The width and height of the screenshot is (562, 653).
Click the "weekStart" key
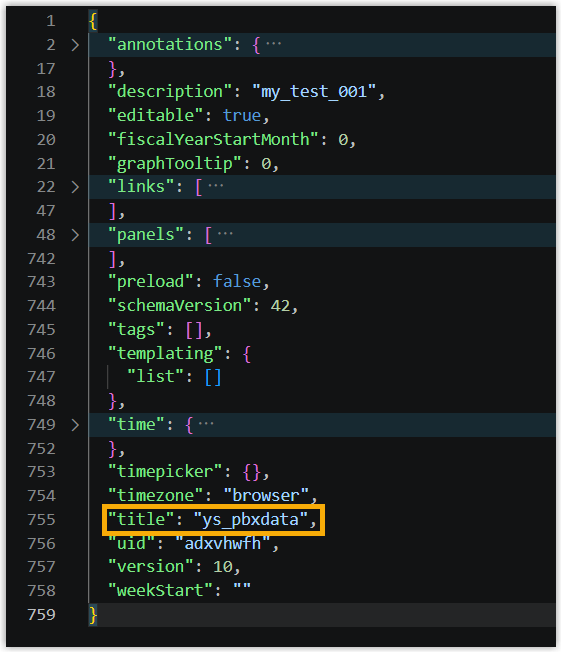click(160, 591)
